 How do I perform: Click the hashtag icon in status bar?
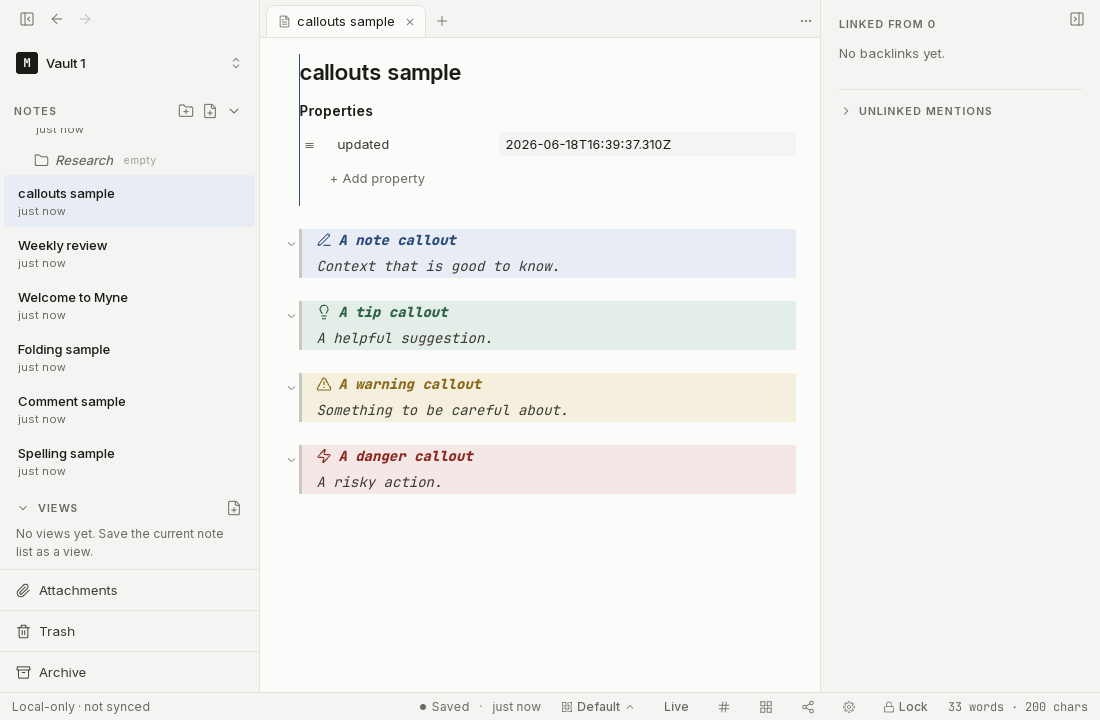click(724, 707)
